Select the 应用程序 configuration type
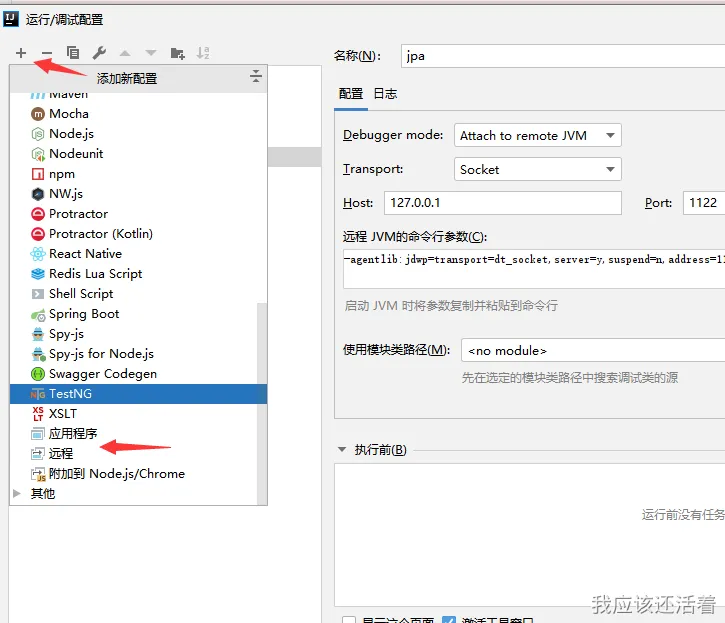 click(x=134, y=433)
